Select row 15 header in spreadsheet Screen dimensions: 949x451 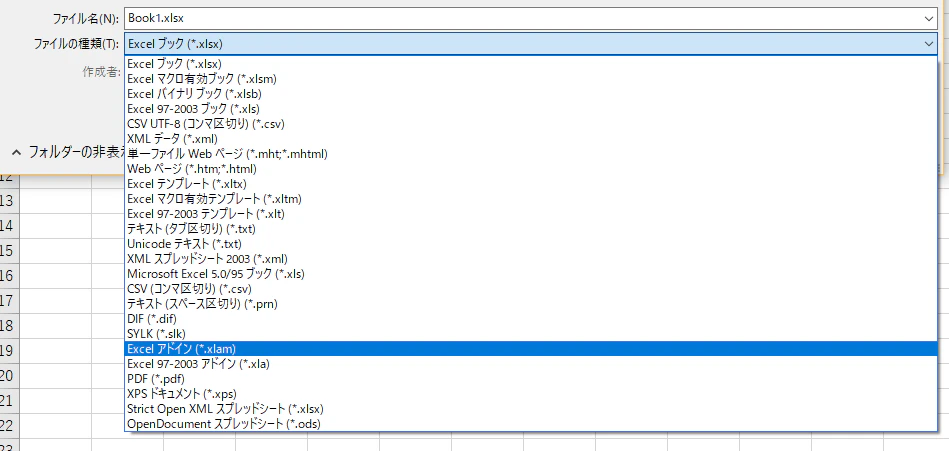tap(8, 251)
